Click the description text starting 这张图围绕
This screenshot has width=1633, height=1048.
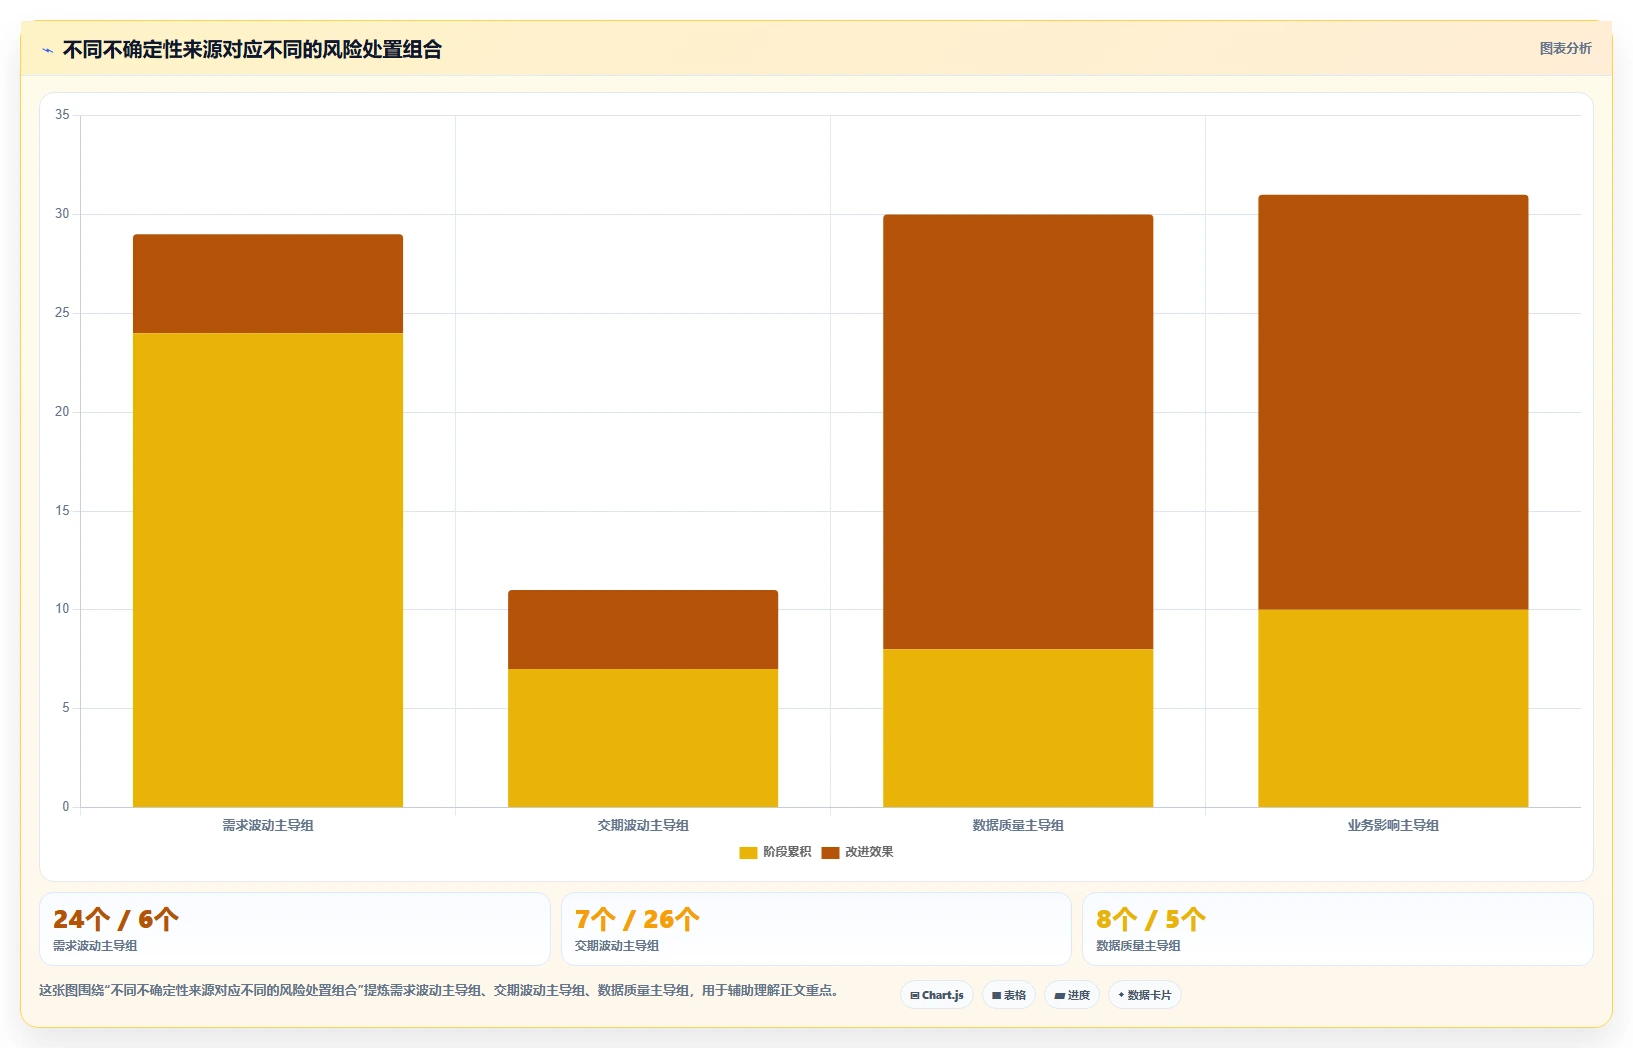(439, 990)
